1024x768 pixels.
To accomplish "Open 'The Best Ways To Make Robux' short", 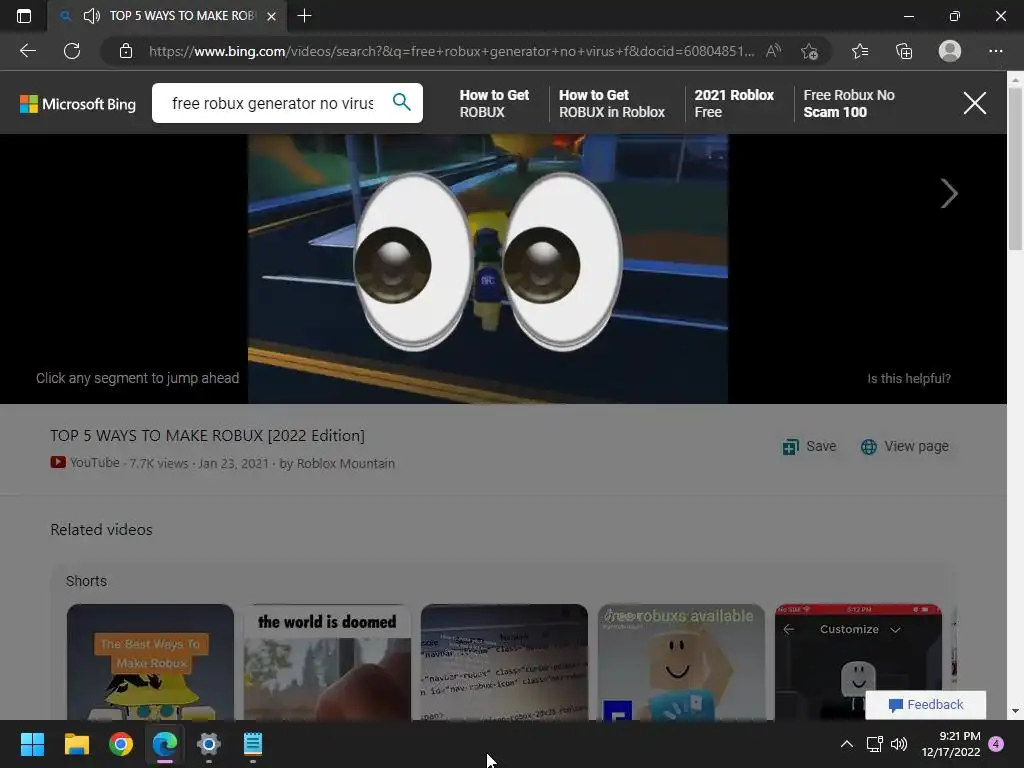I will [150, 662].
